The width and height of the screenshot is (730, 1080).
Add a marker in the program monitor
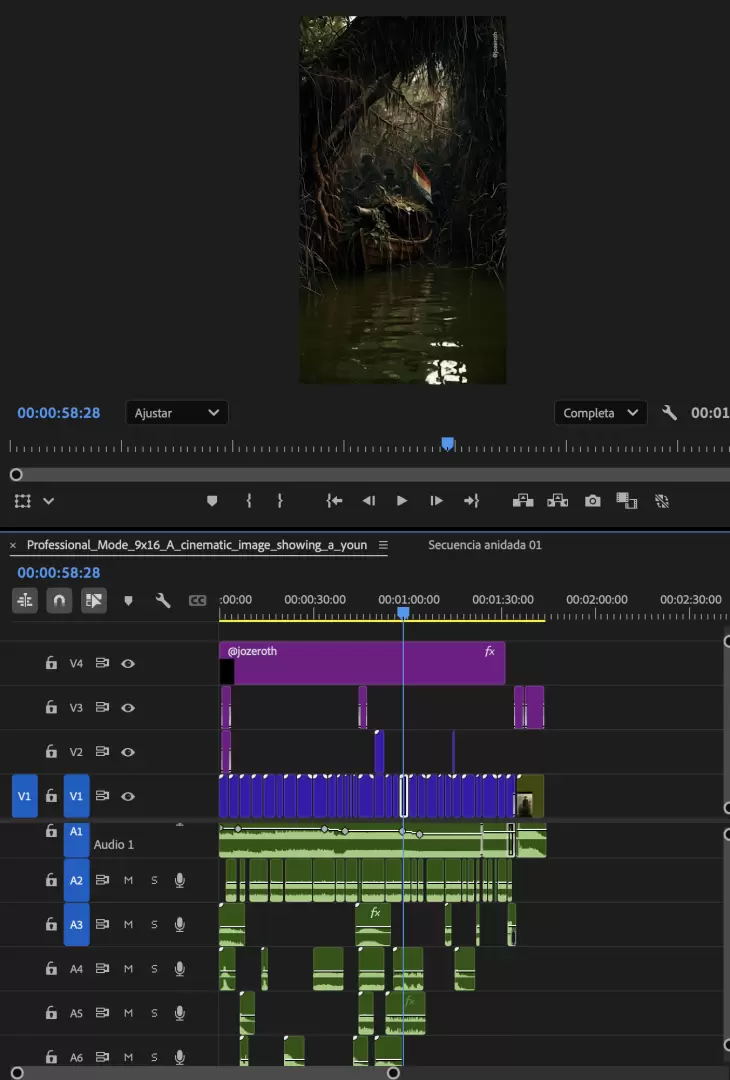(212, 501)
